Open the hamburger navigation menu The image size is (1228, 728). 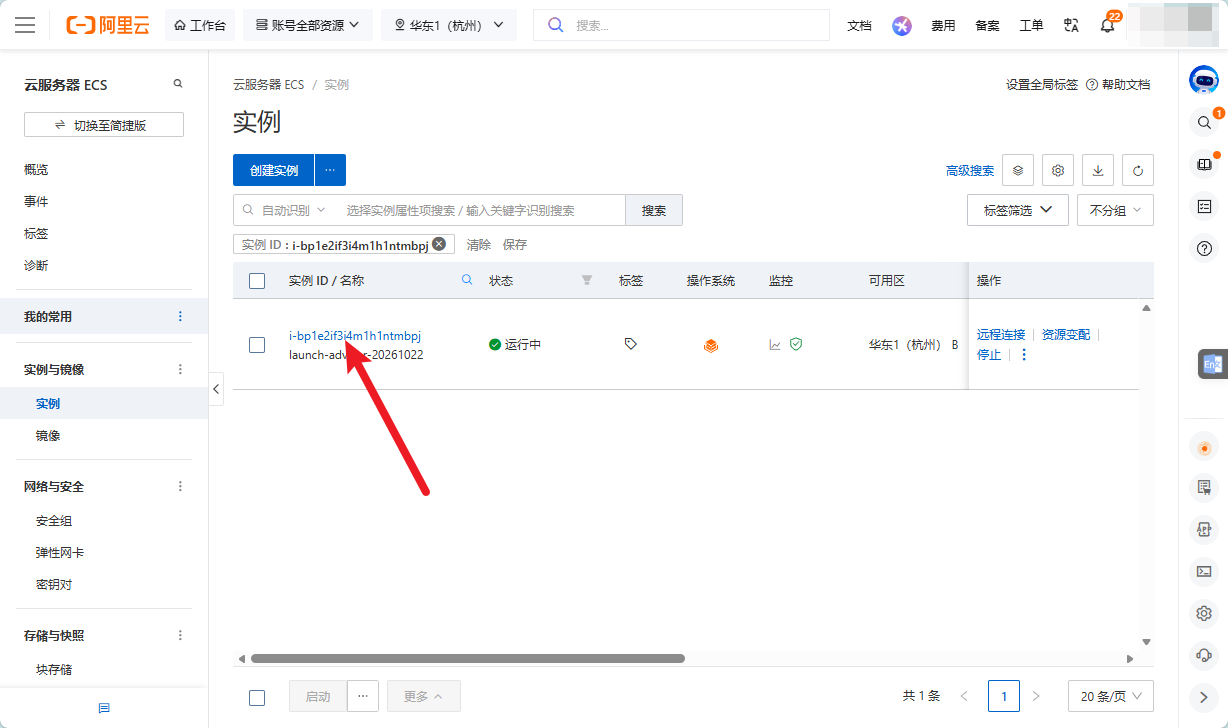click(x=25, y=25)
